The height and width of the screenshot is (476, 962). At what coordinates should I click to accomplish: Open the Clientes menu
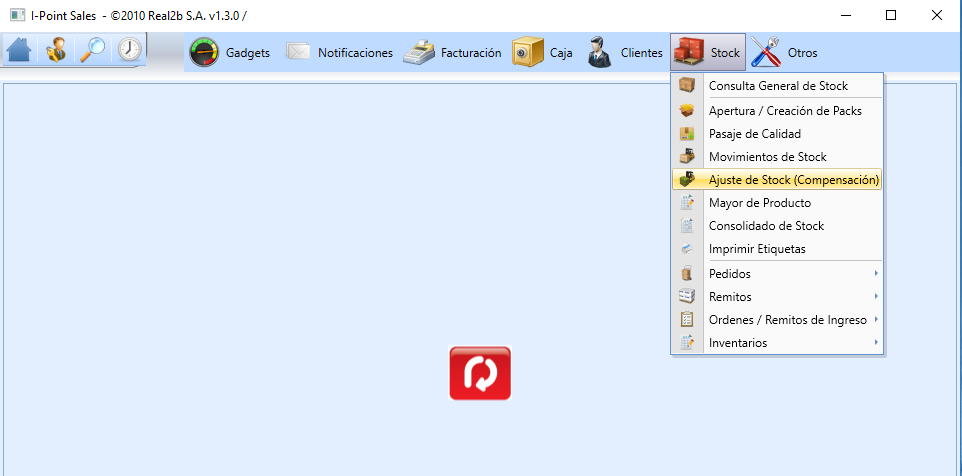[625, 53]
